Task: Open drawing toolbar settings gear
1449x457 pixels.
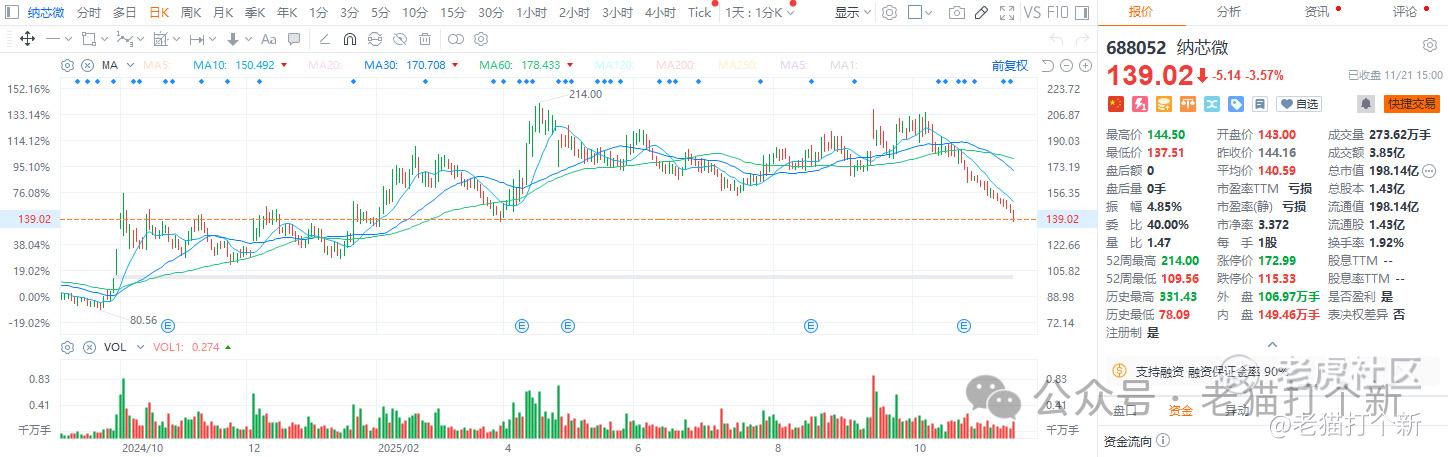Action: [481, 39]
